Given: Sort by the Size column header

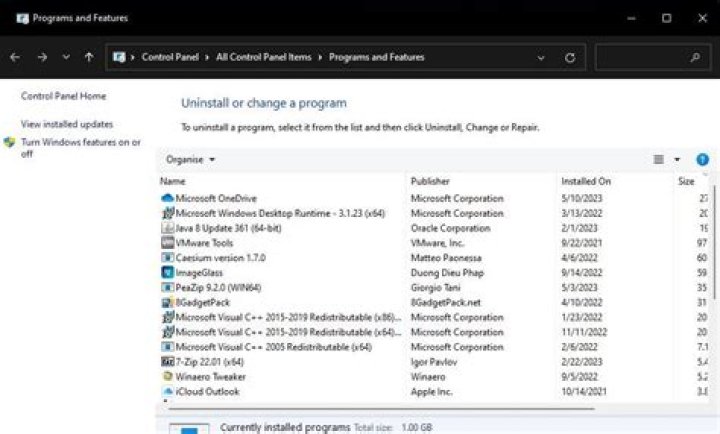Looking at the screenshot, I should pos(686,181).
